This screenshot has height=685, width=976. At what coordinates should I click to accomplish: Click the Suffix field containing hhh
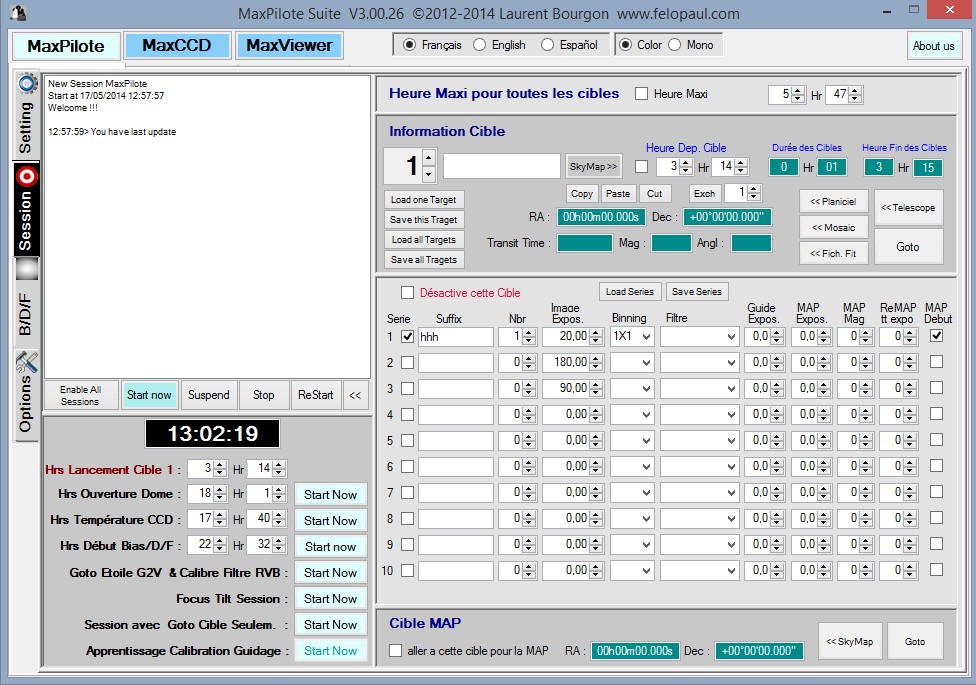456,337
